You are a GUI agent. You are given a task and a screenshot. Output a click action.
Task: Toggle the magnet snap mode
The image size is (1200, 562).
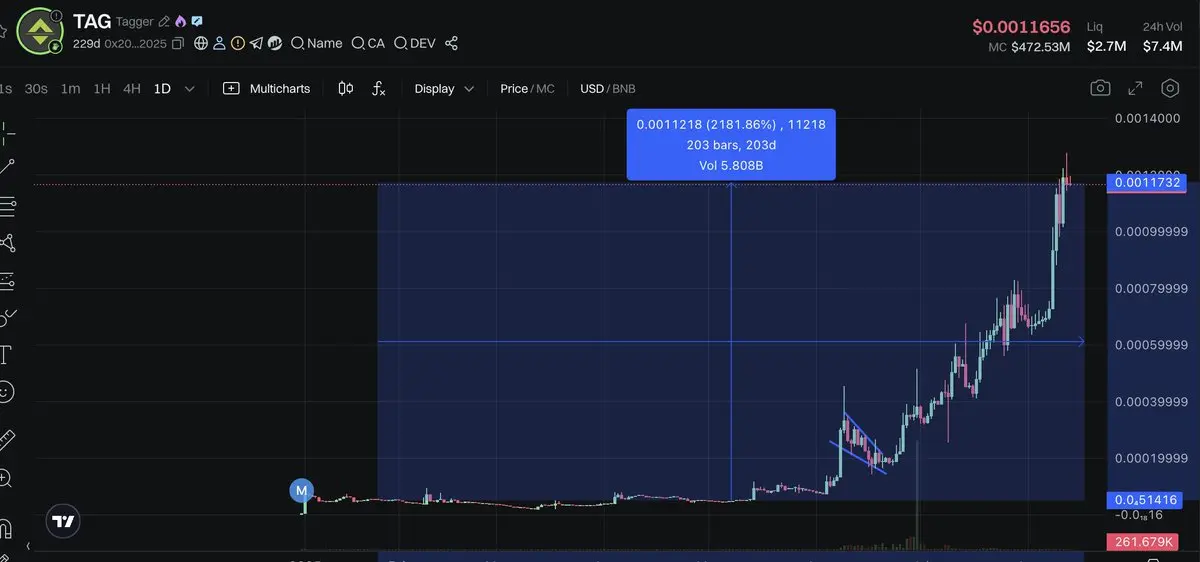point(5,528)
